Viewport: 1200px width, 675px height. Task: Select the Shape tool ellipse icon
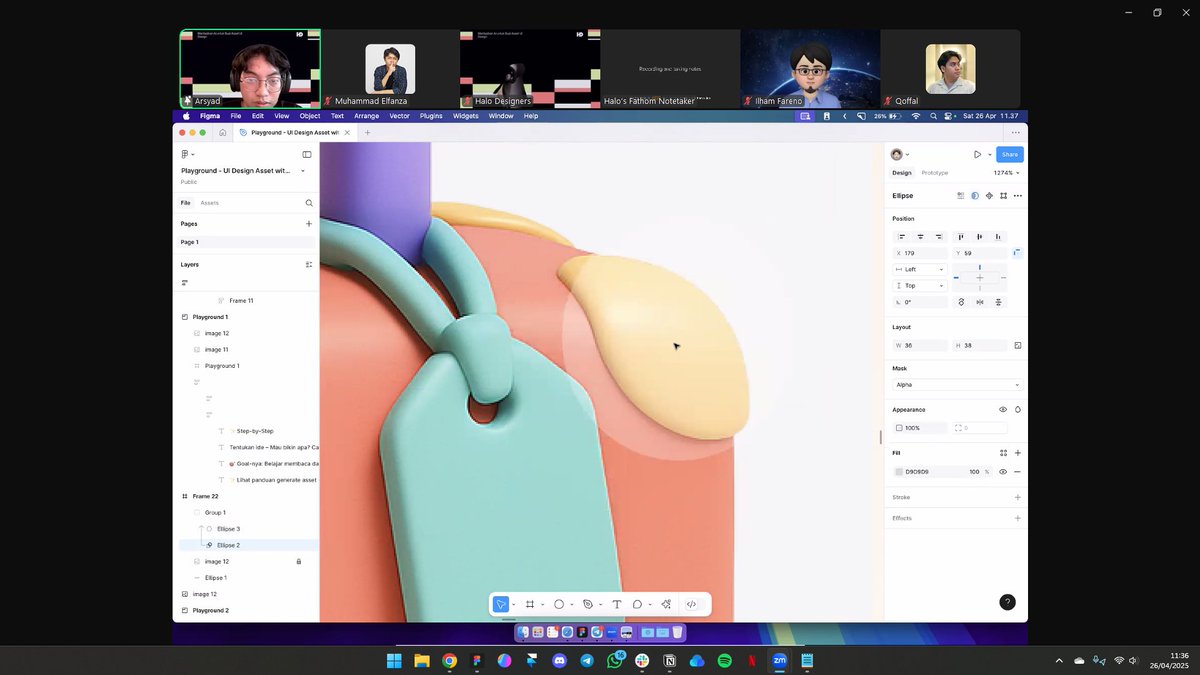click(560, 603)
